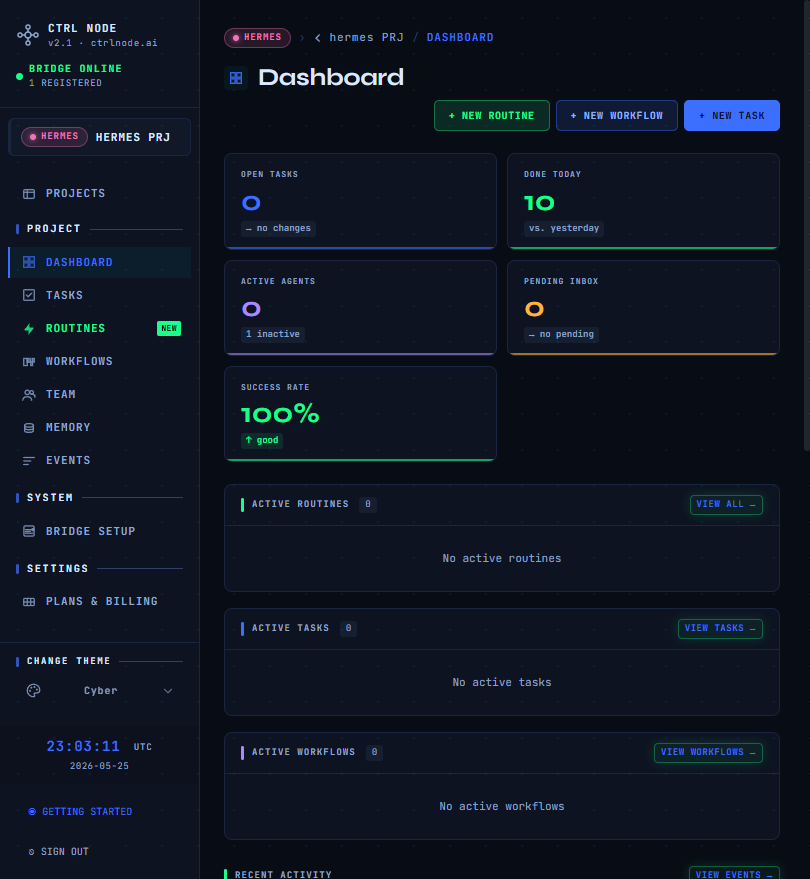The image size is (810, 879).
Task: Click the 'no pending' inbox tag
Action: (561, 334)
